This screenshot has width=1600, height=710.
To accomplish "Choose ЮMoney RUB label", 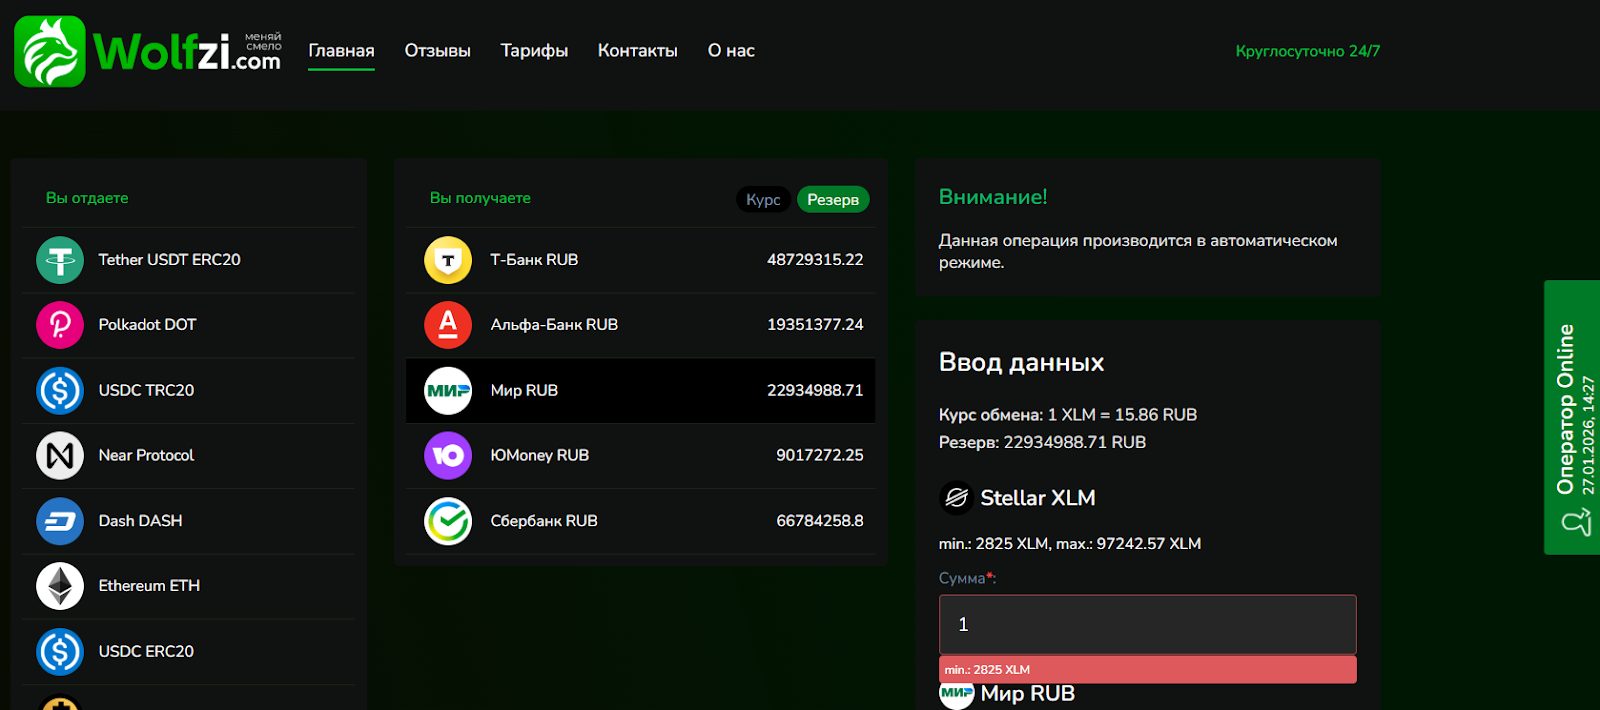I will point(539,455).
